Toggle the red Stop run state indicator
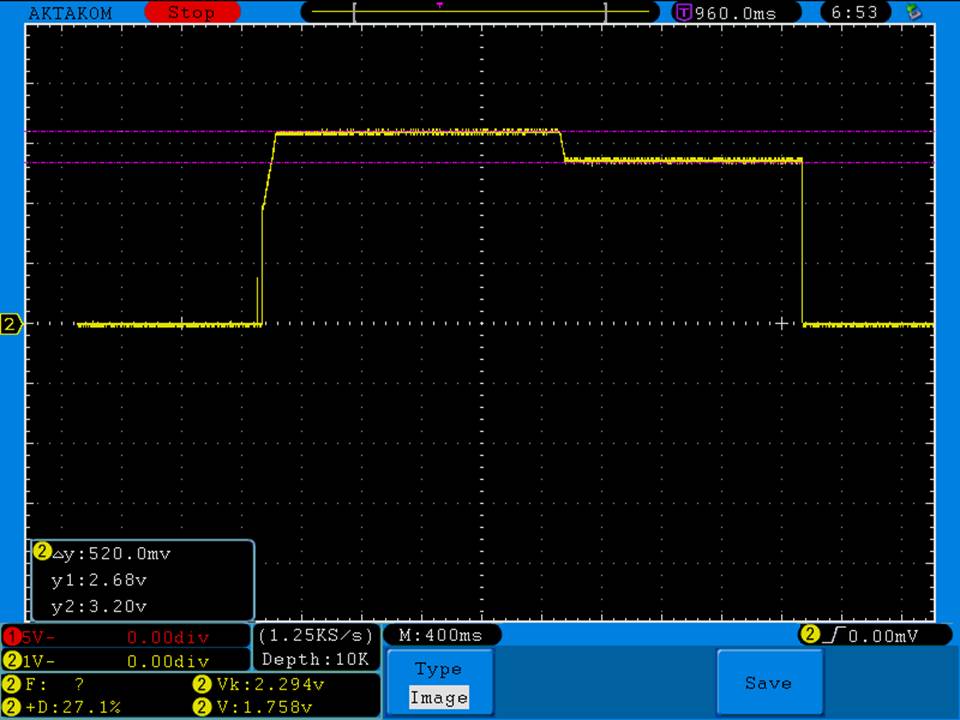This screenshot has height=720, width=960. pos(191,13)
